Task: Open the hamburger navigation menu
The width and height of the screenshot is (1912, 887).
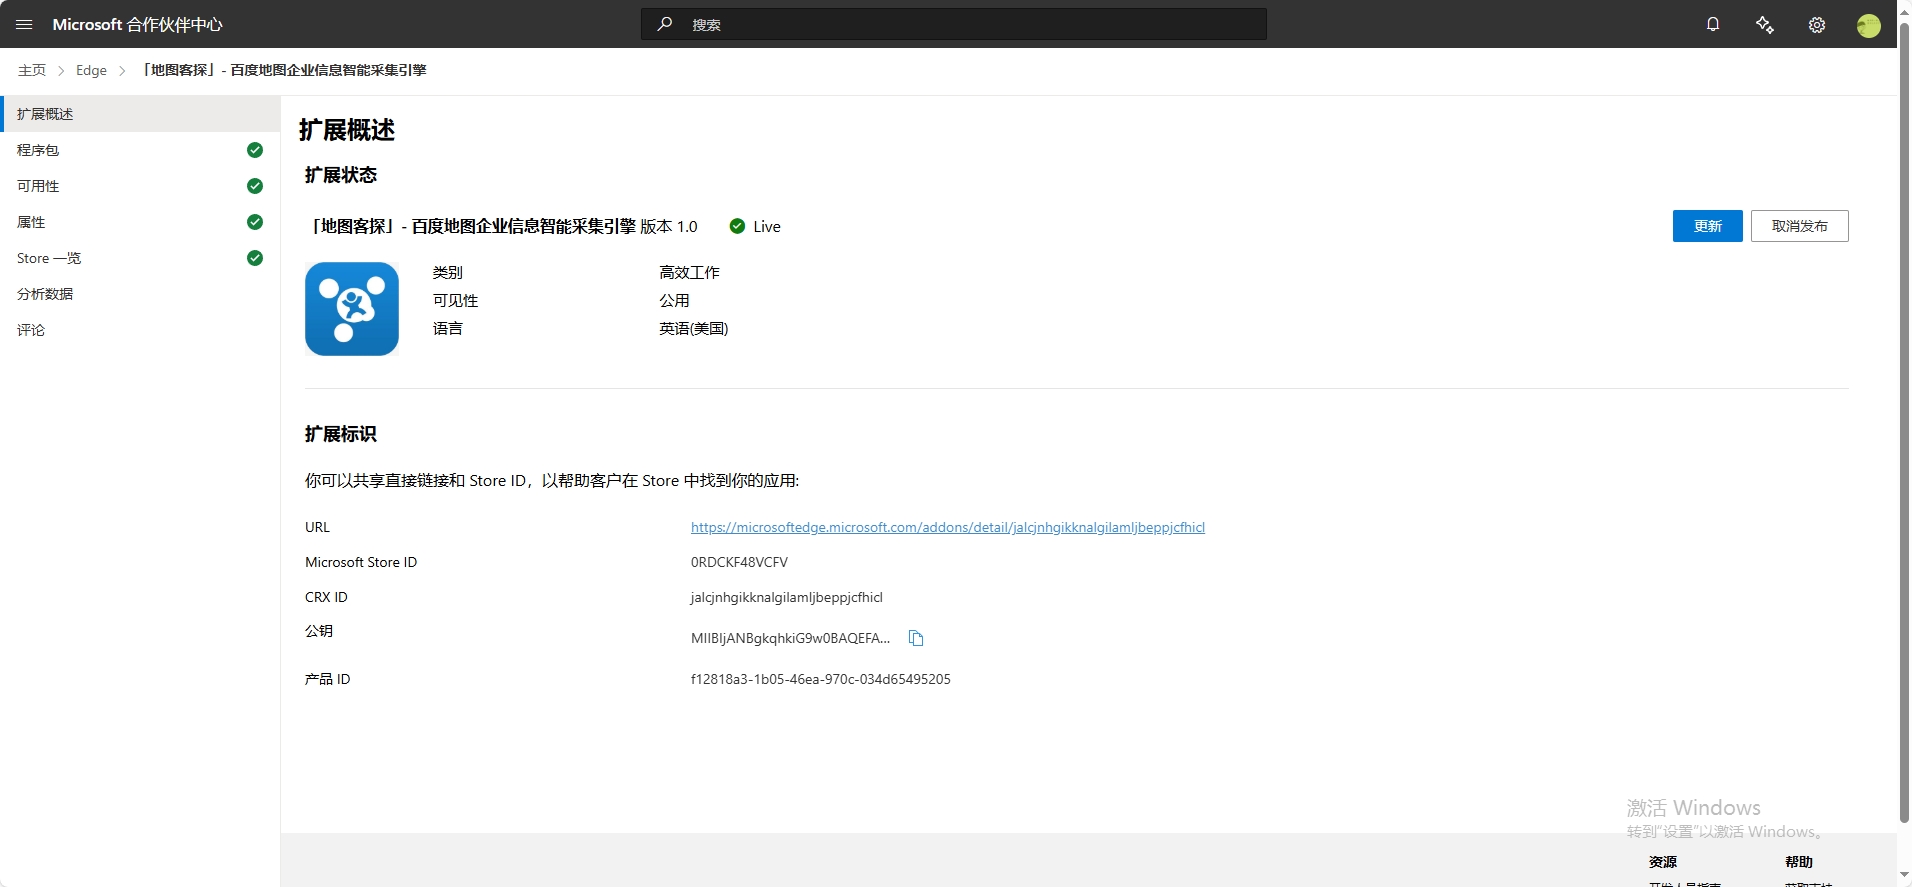Action: click(24, 24)
